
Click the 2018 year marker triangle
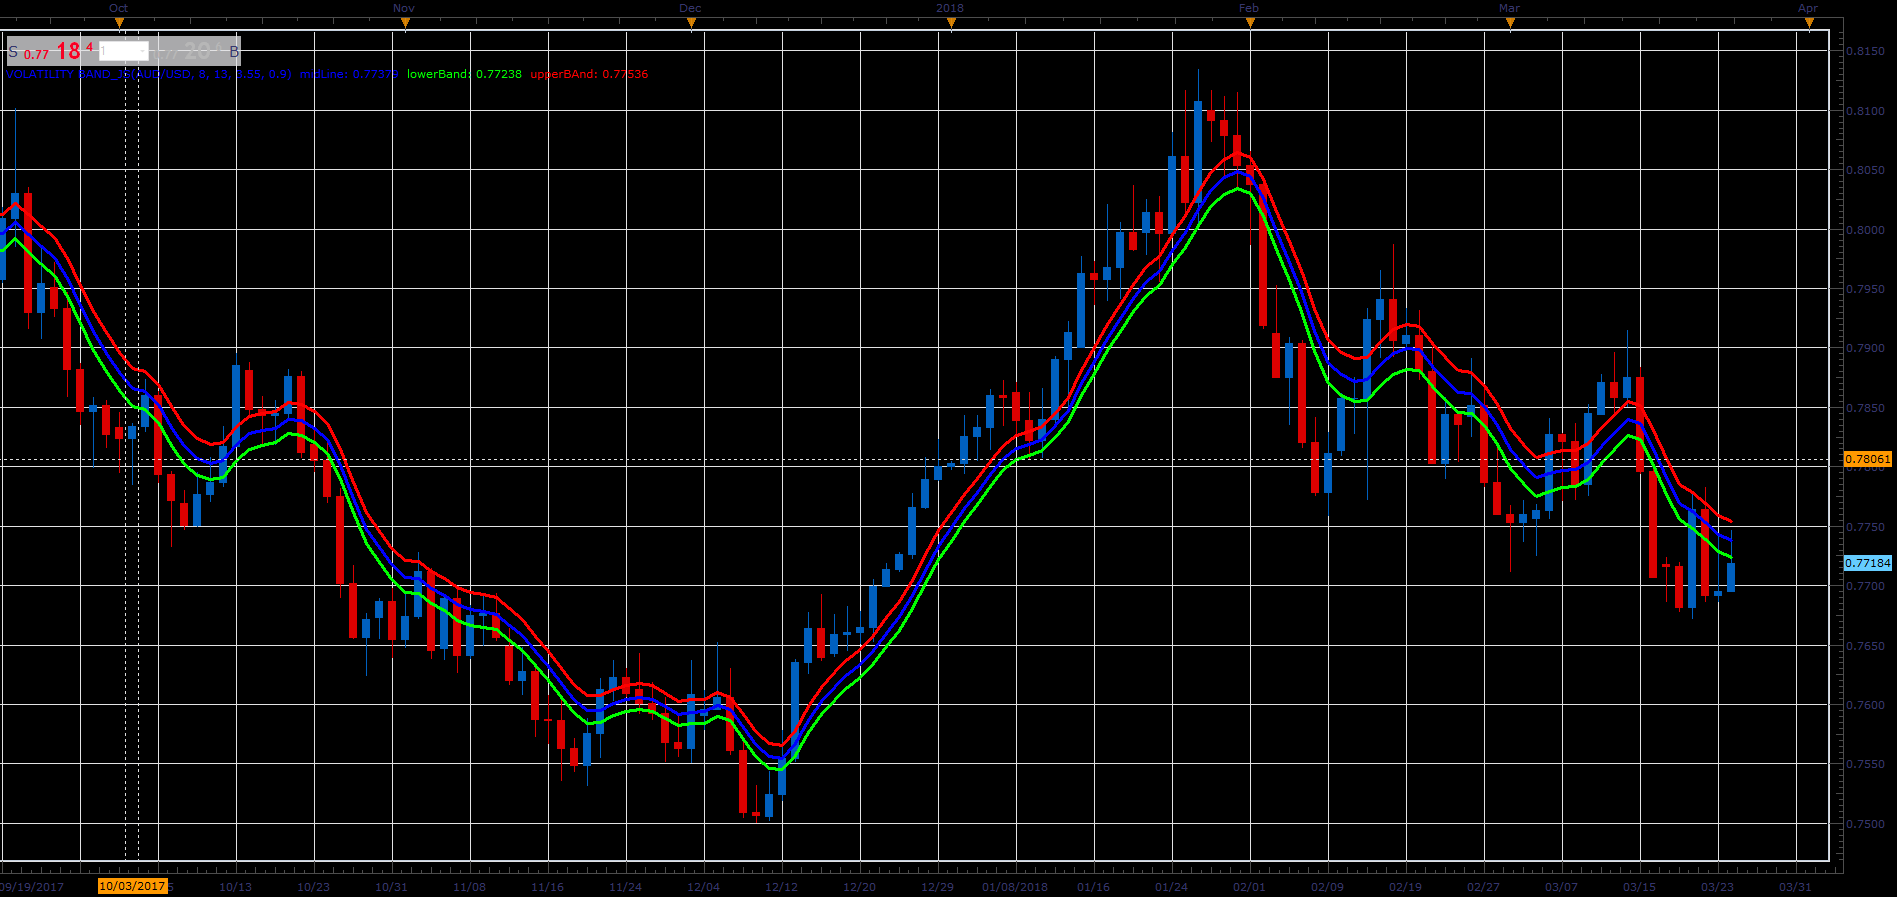[950, 24]
